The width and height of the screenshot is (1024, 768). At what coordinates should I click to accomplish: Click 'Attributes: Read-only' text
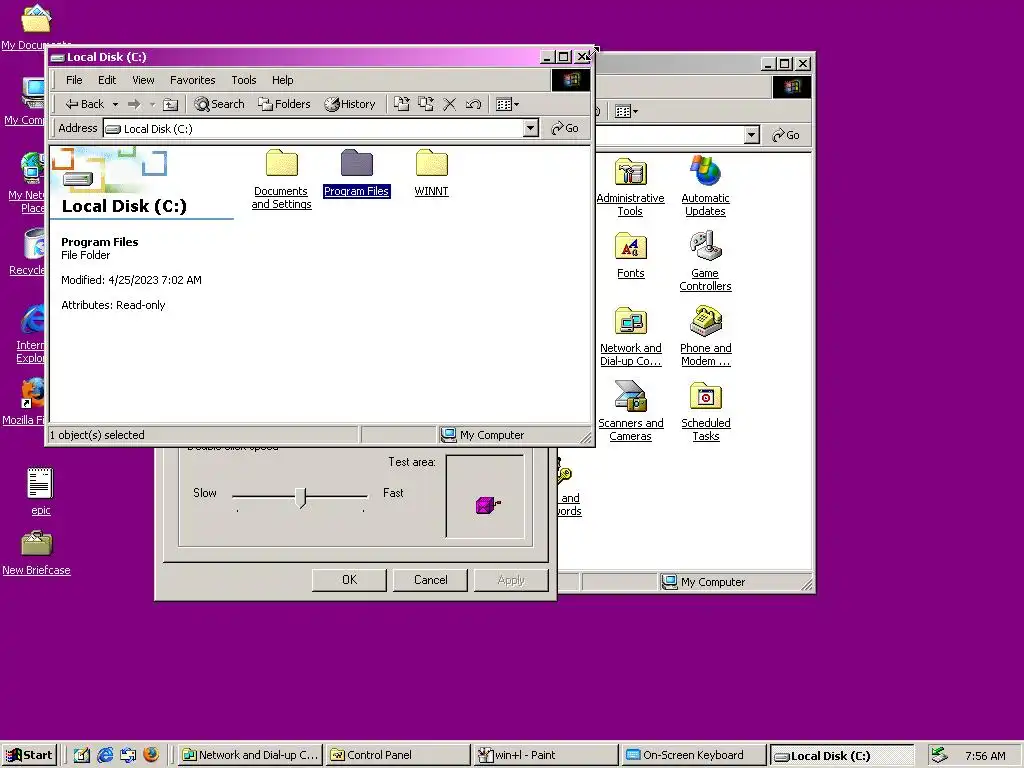113,305
